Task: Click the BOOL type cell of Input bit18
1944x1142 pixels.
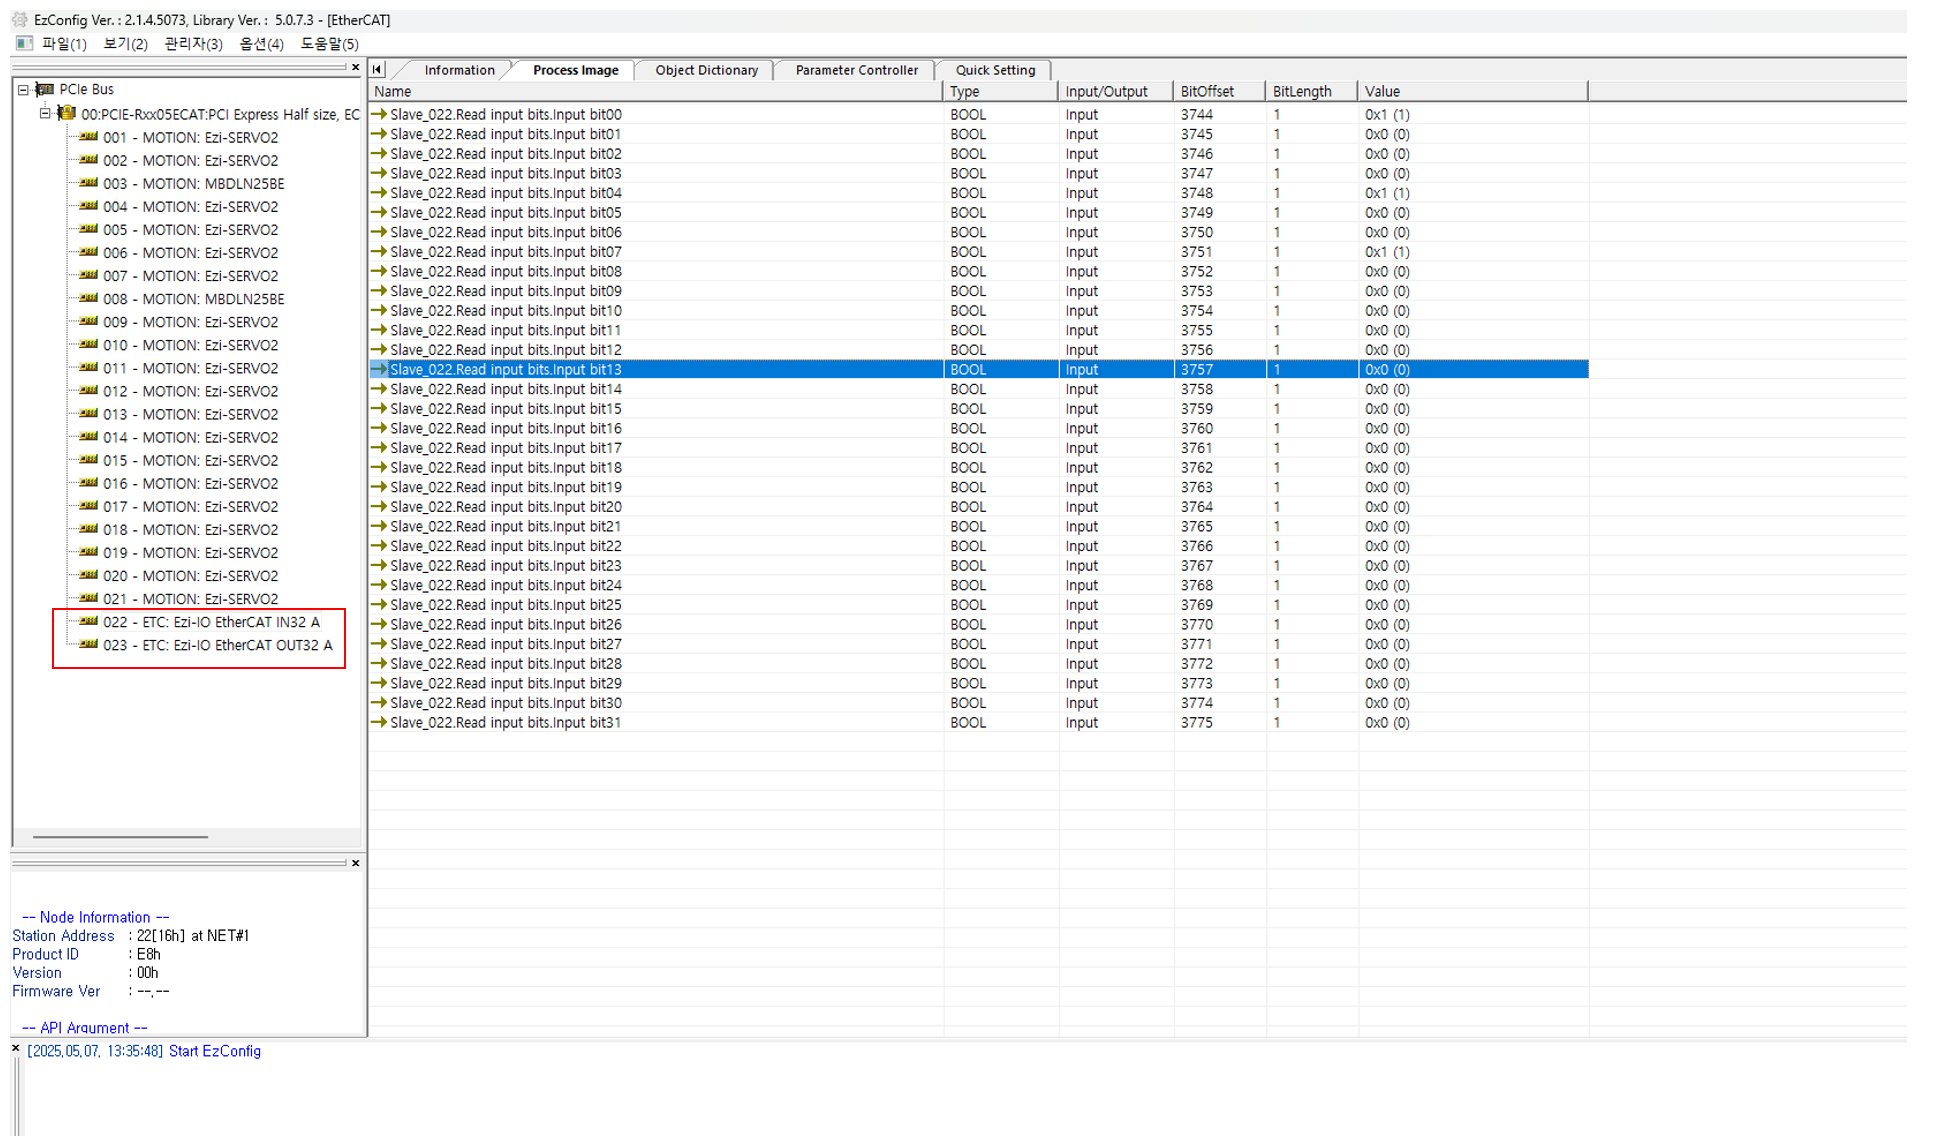Action: 968,468
